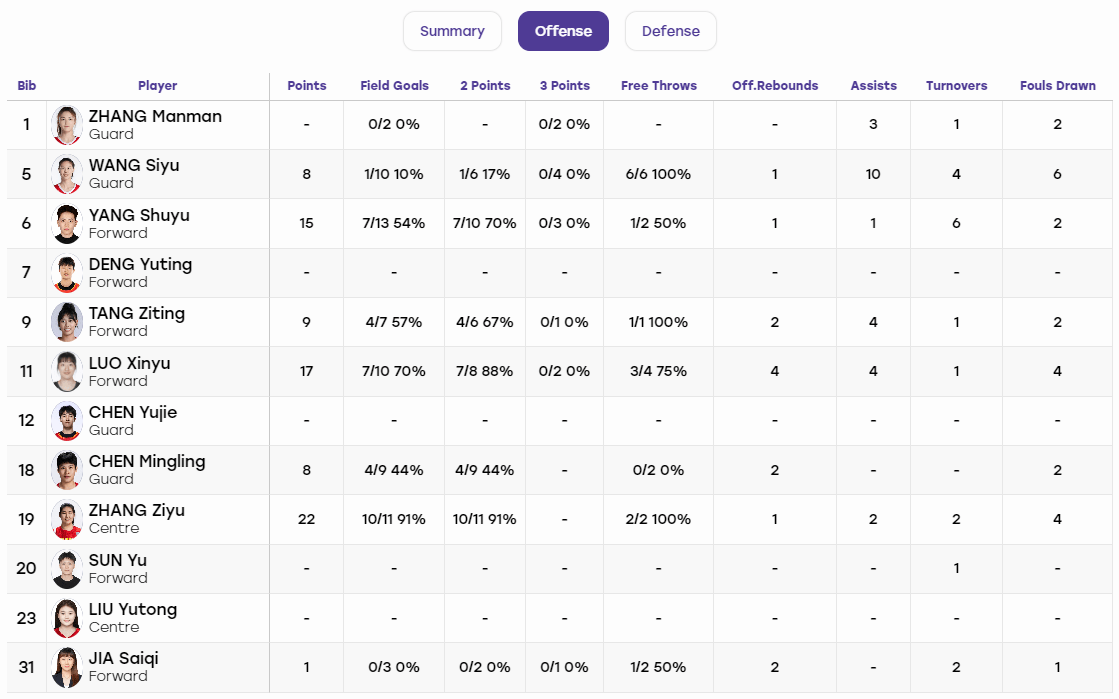
Task: Select TANG Ziting's 4/7 57% field goals
Action: [394, 322]
